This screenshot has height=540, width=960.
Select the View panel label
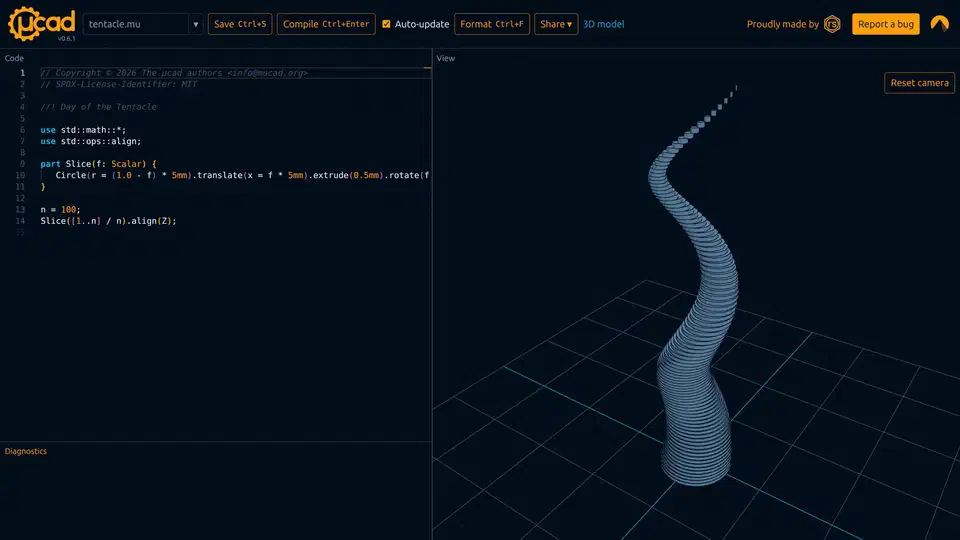[446, 58]
